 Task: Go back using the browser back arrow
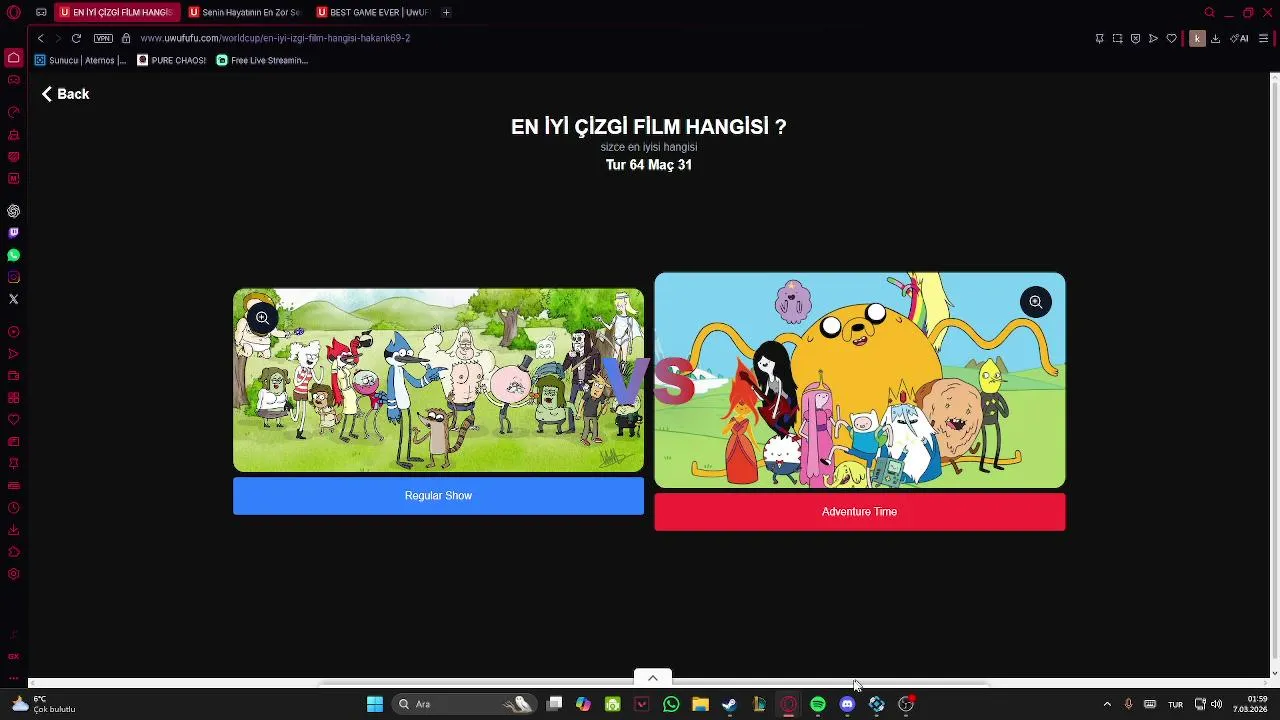click(x=40, y=38)
